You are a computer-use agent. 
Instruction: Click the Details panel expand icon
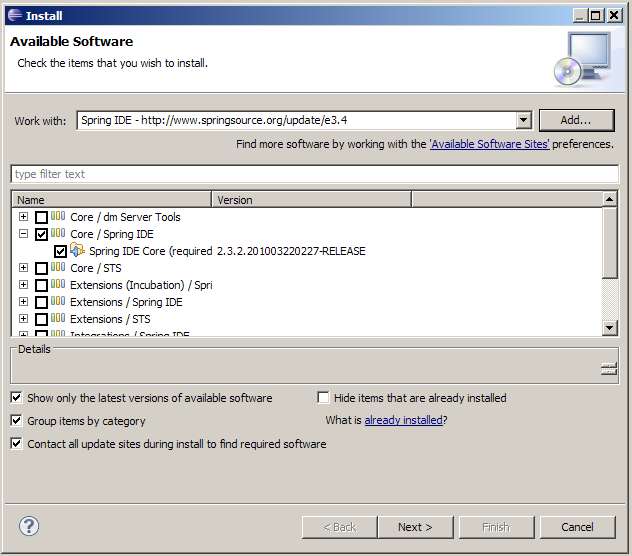coord(609,369)
